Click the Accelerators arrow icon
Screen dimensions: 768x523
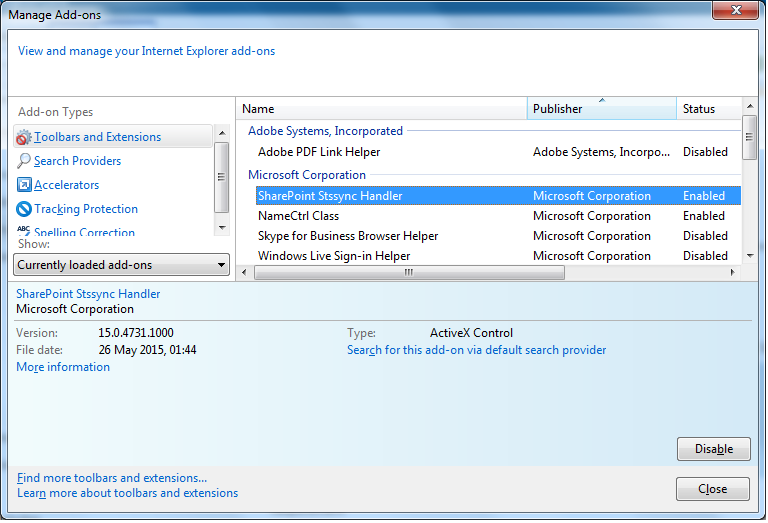point(24,185)
